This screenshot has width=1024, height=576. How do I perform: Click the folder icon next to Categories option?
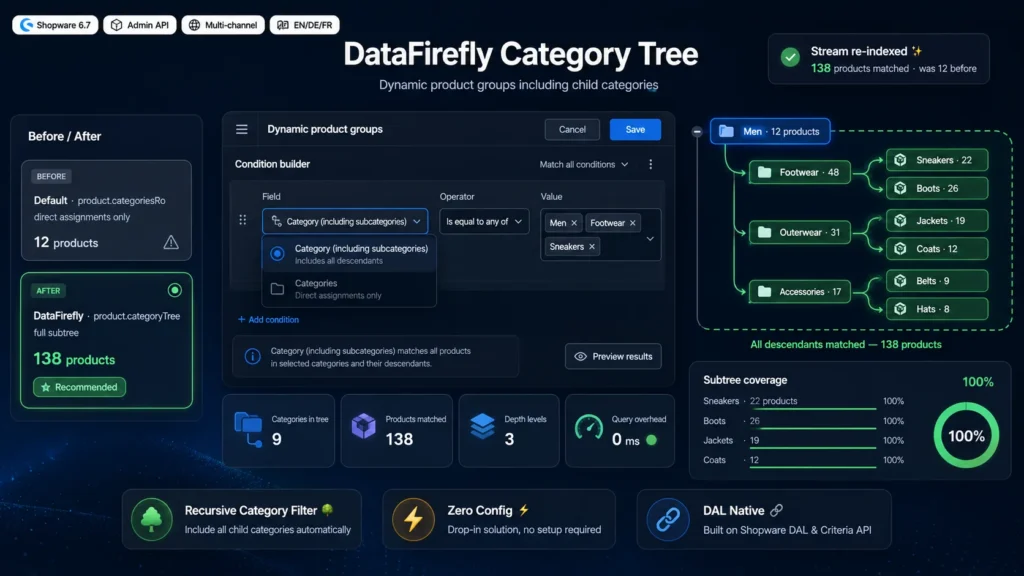(278, 289)
